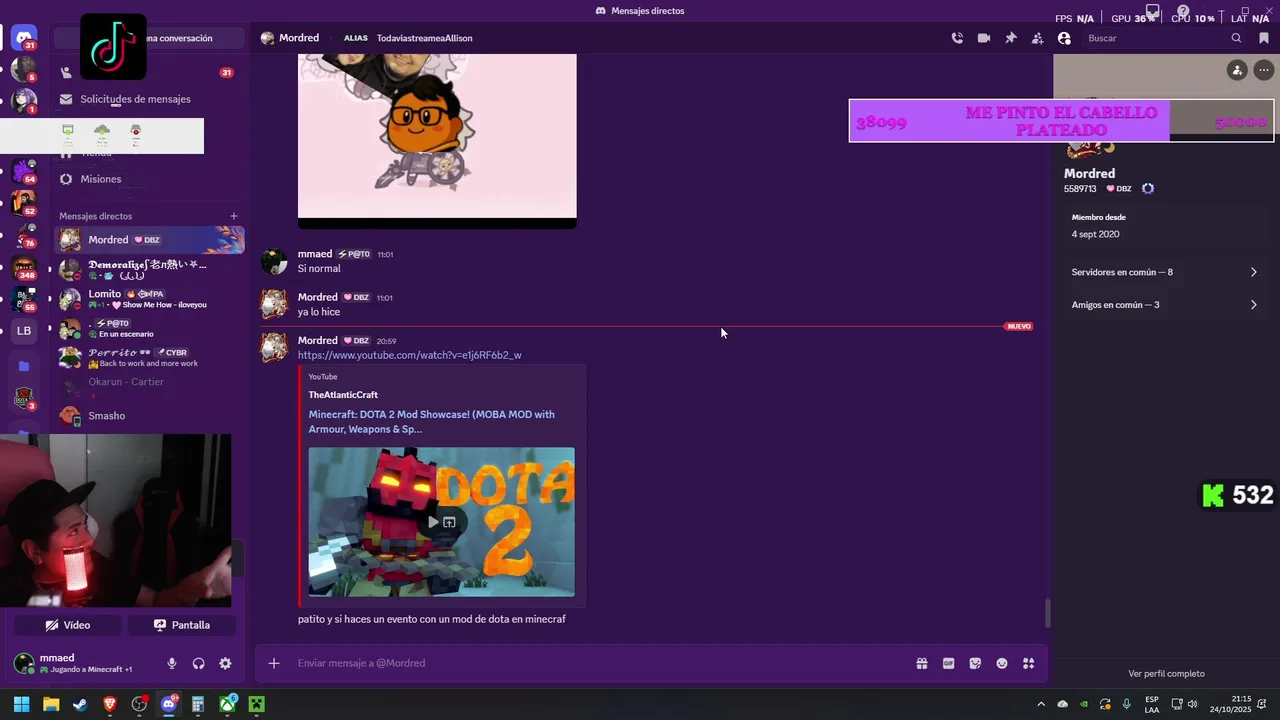Viewport: 1280px width, 720px height.
Task: Click Mordred's username in the 20:59 message
Action: click(317, 340)
